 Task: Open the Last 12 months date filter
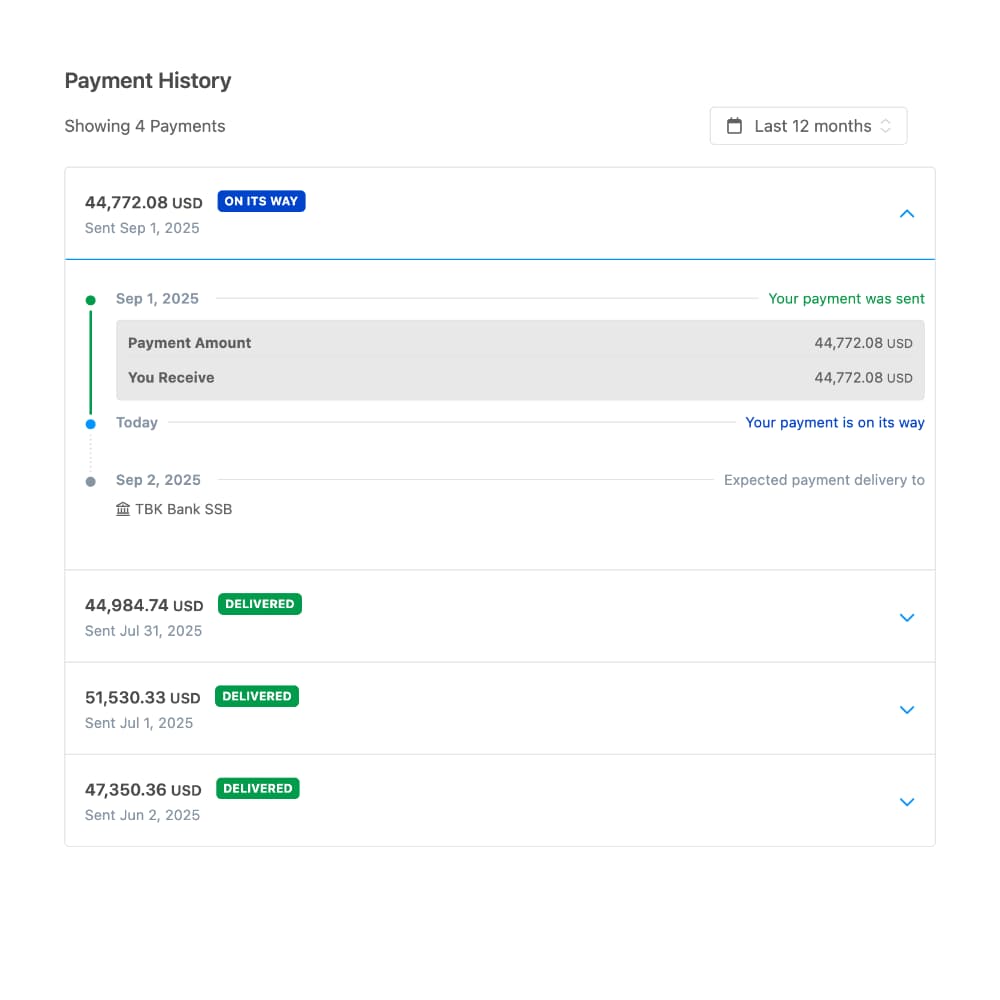tap(808, 126)
